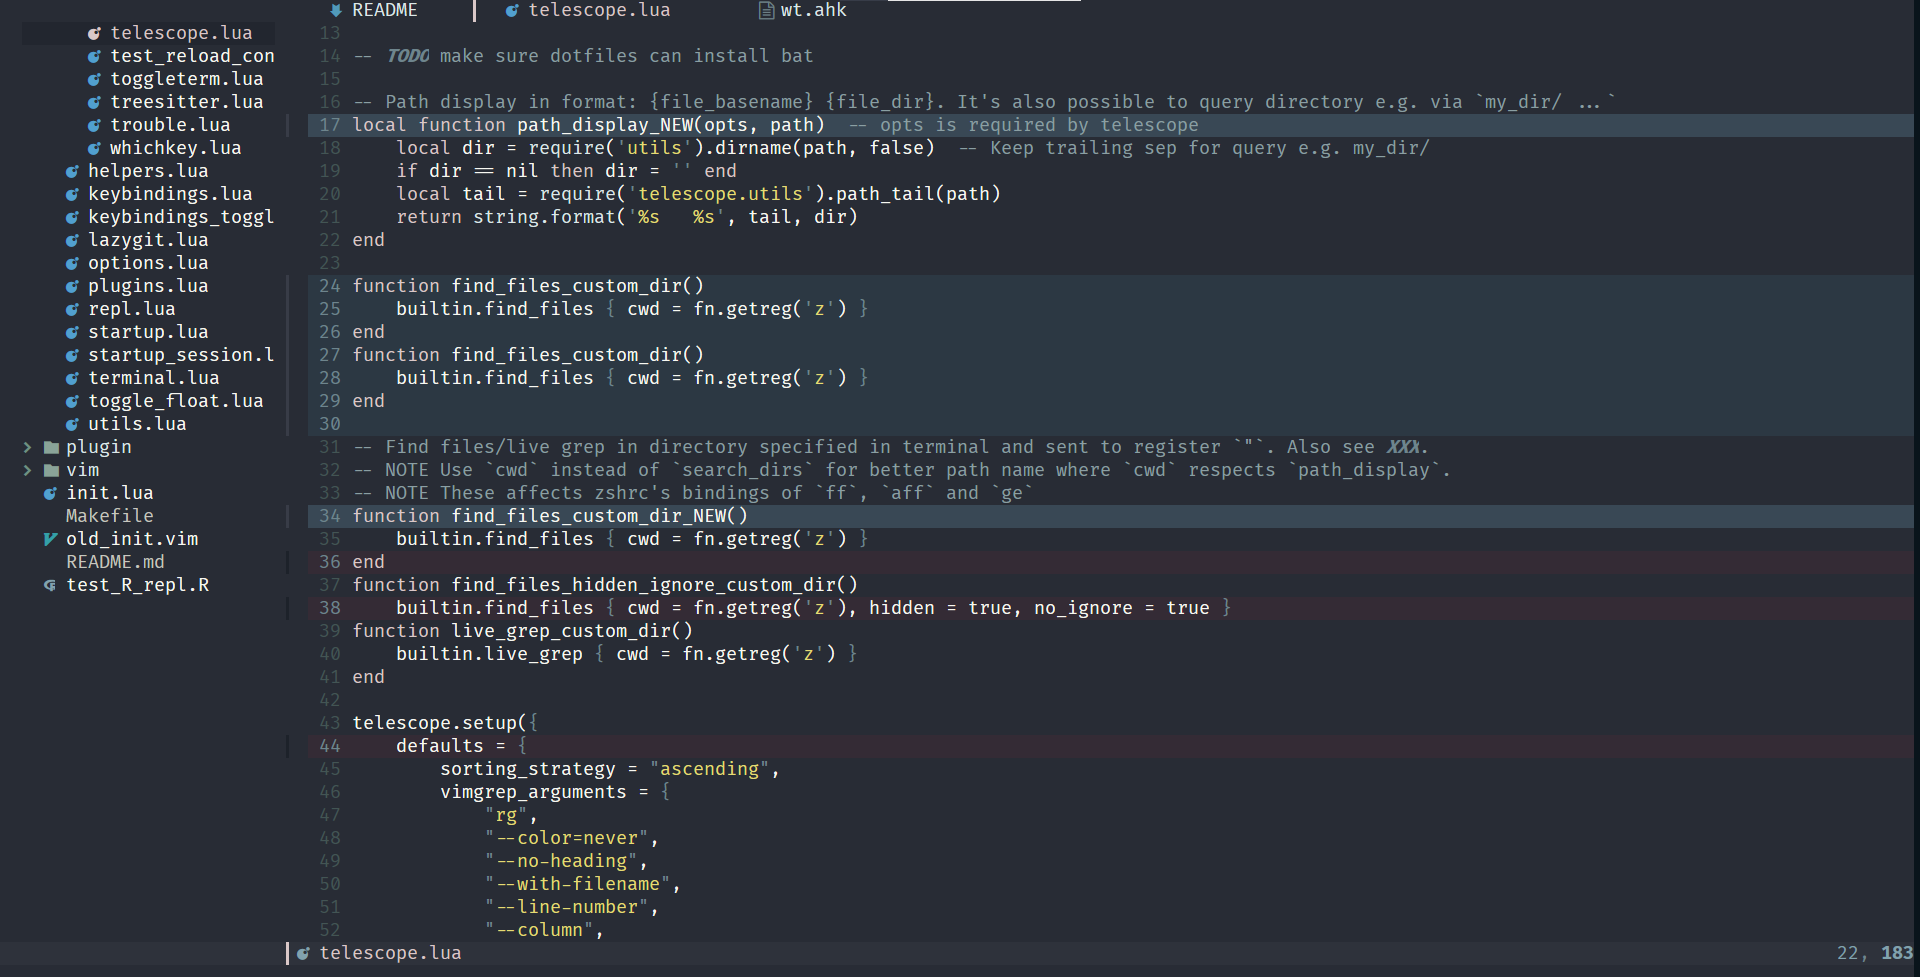Open startup_session.l file in tree
The width and height of the screenshot is (1920, 977).
click(x=181, y=355)
